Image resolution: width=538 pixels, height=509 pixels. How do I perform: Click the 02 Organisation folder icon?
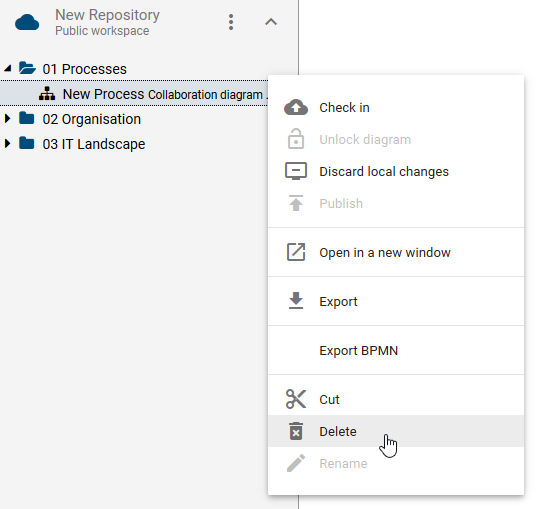[27, 118]
